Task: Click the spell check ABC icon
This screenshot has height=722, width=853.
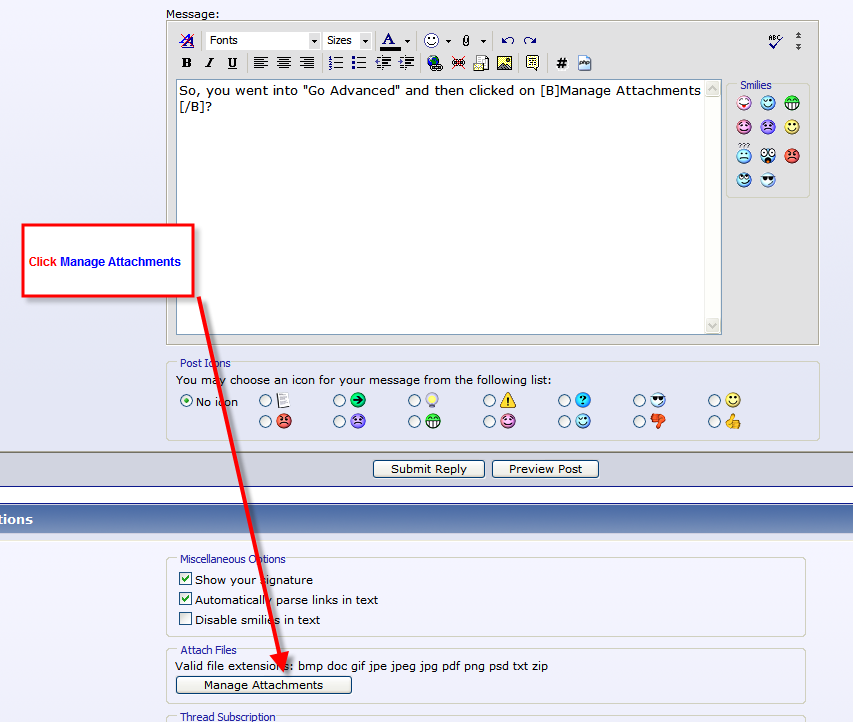Action: point(774,41)
